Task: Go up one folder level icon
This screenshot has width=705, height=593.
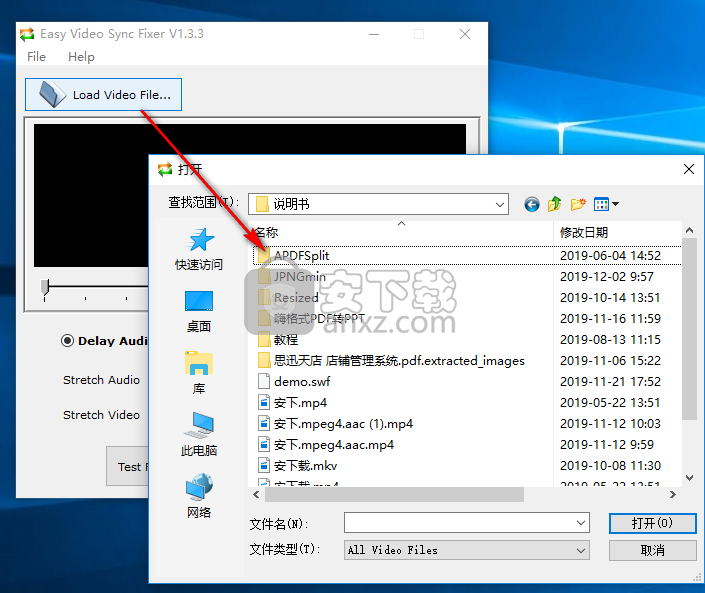Action: (x=555, y=204)
